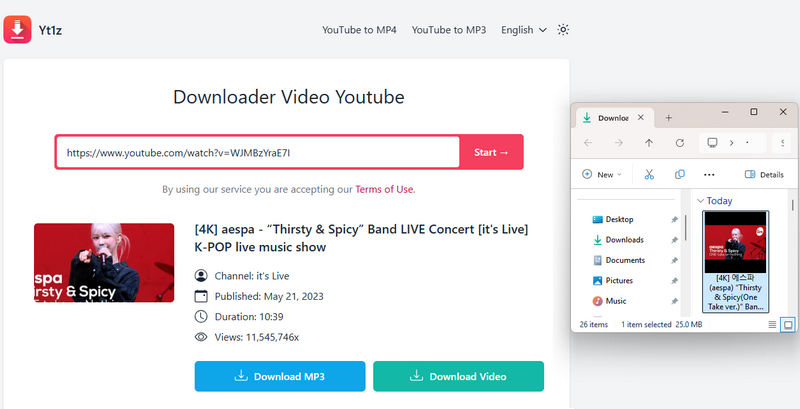Toggle the light/dark theme sun icon
This screenshot has width=800, height=409.
[563, 30]
